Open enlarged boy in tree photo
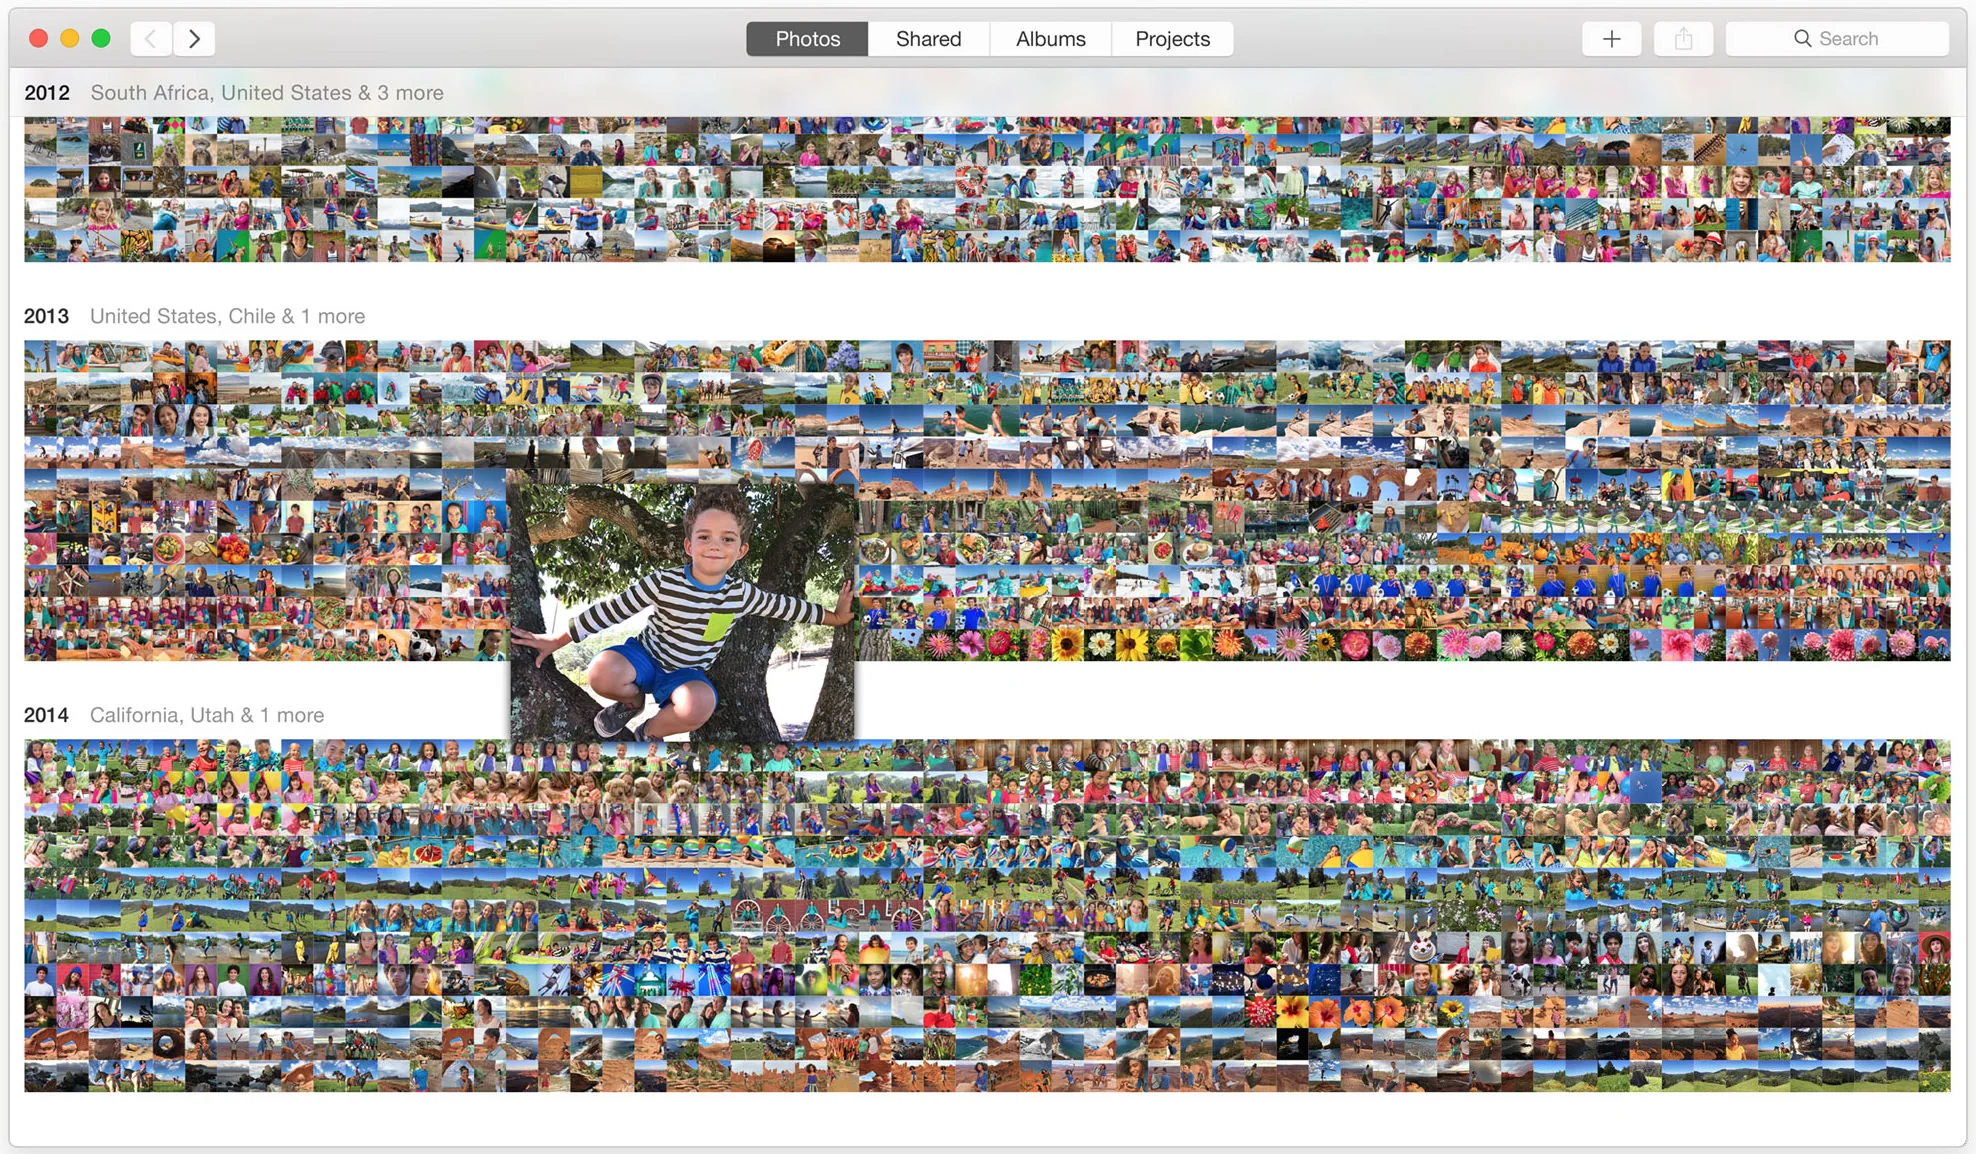Screen dimensions: 1976x1154 (x=682, y=610)
